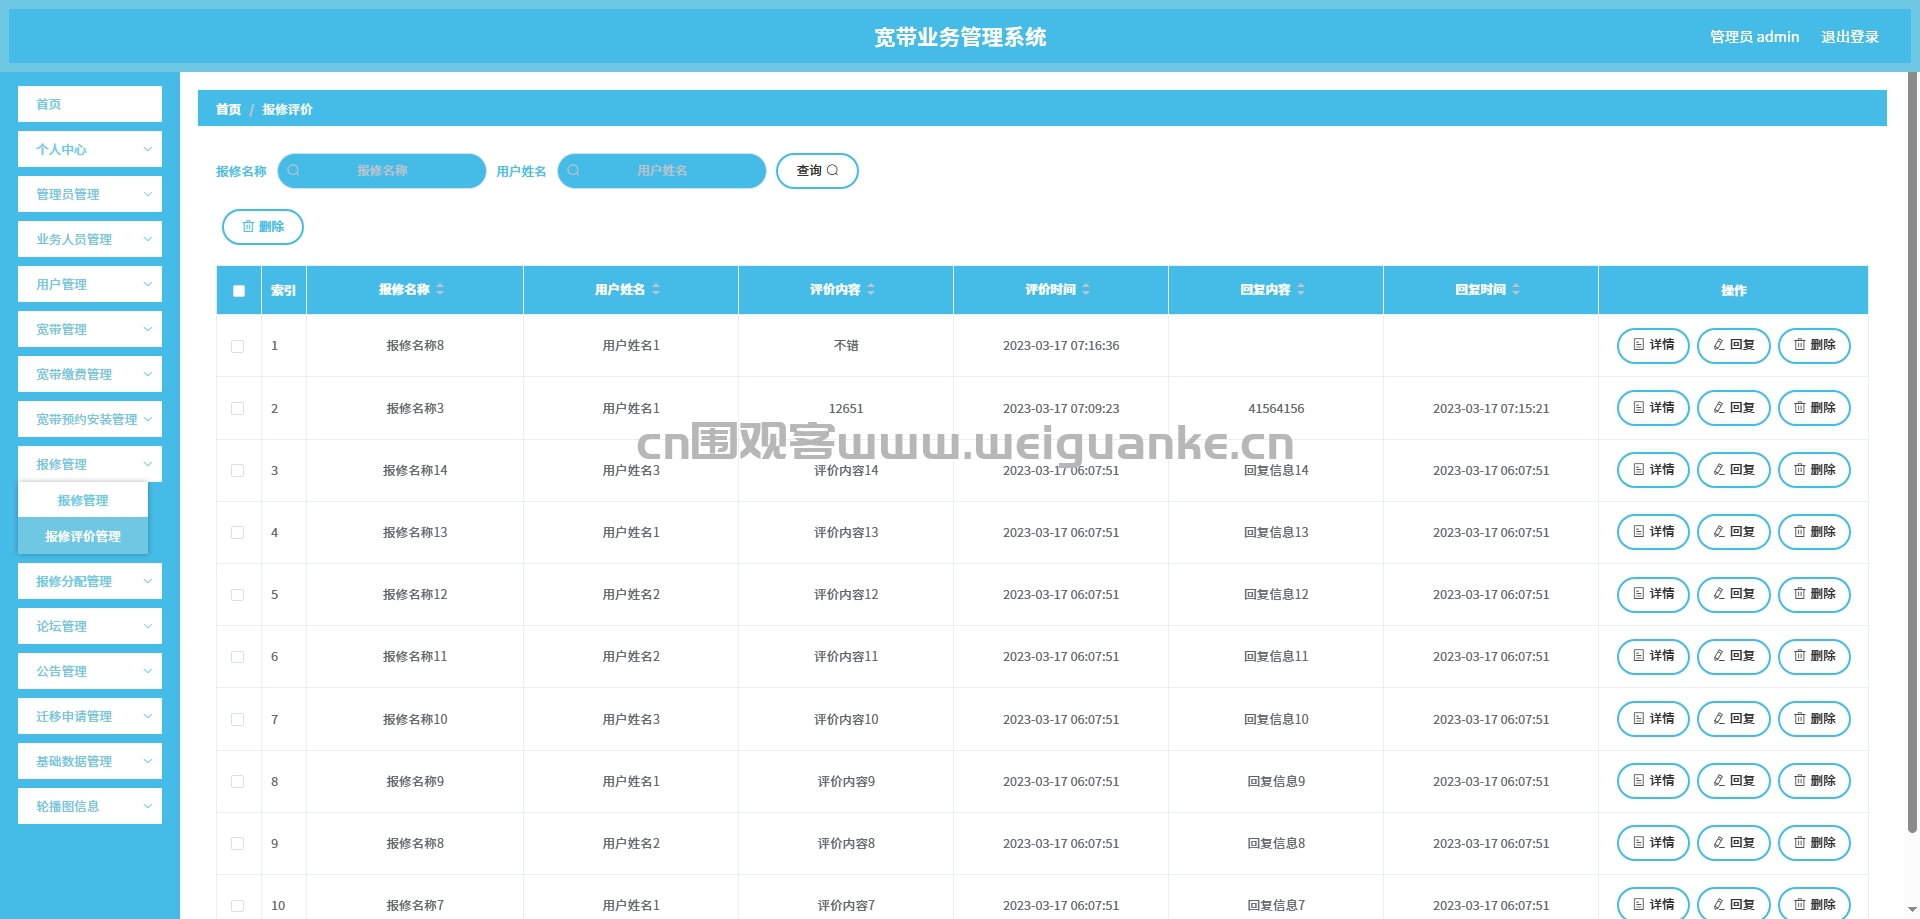Click the batch 删除 button above table
1920x919 pixels.
262,227
